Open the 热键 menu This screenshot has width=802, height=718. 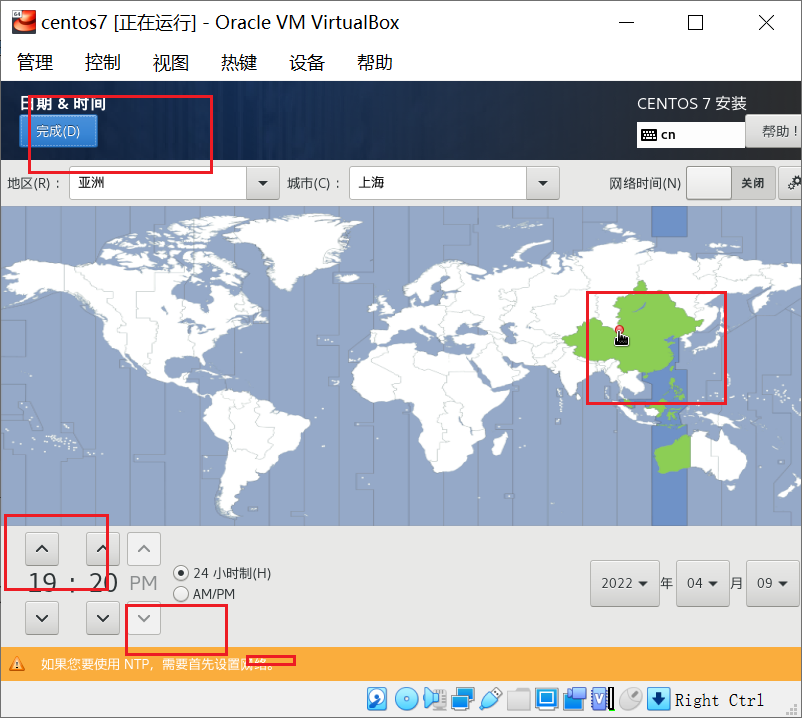[x=239, y=62]
